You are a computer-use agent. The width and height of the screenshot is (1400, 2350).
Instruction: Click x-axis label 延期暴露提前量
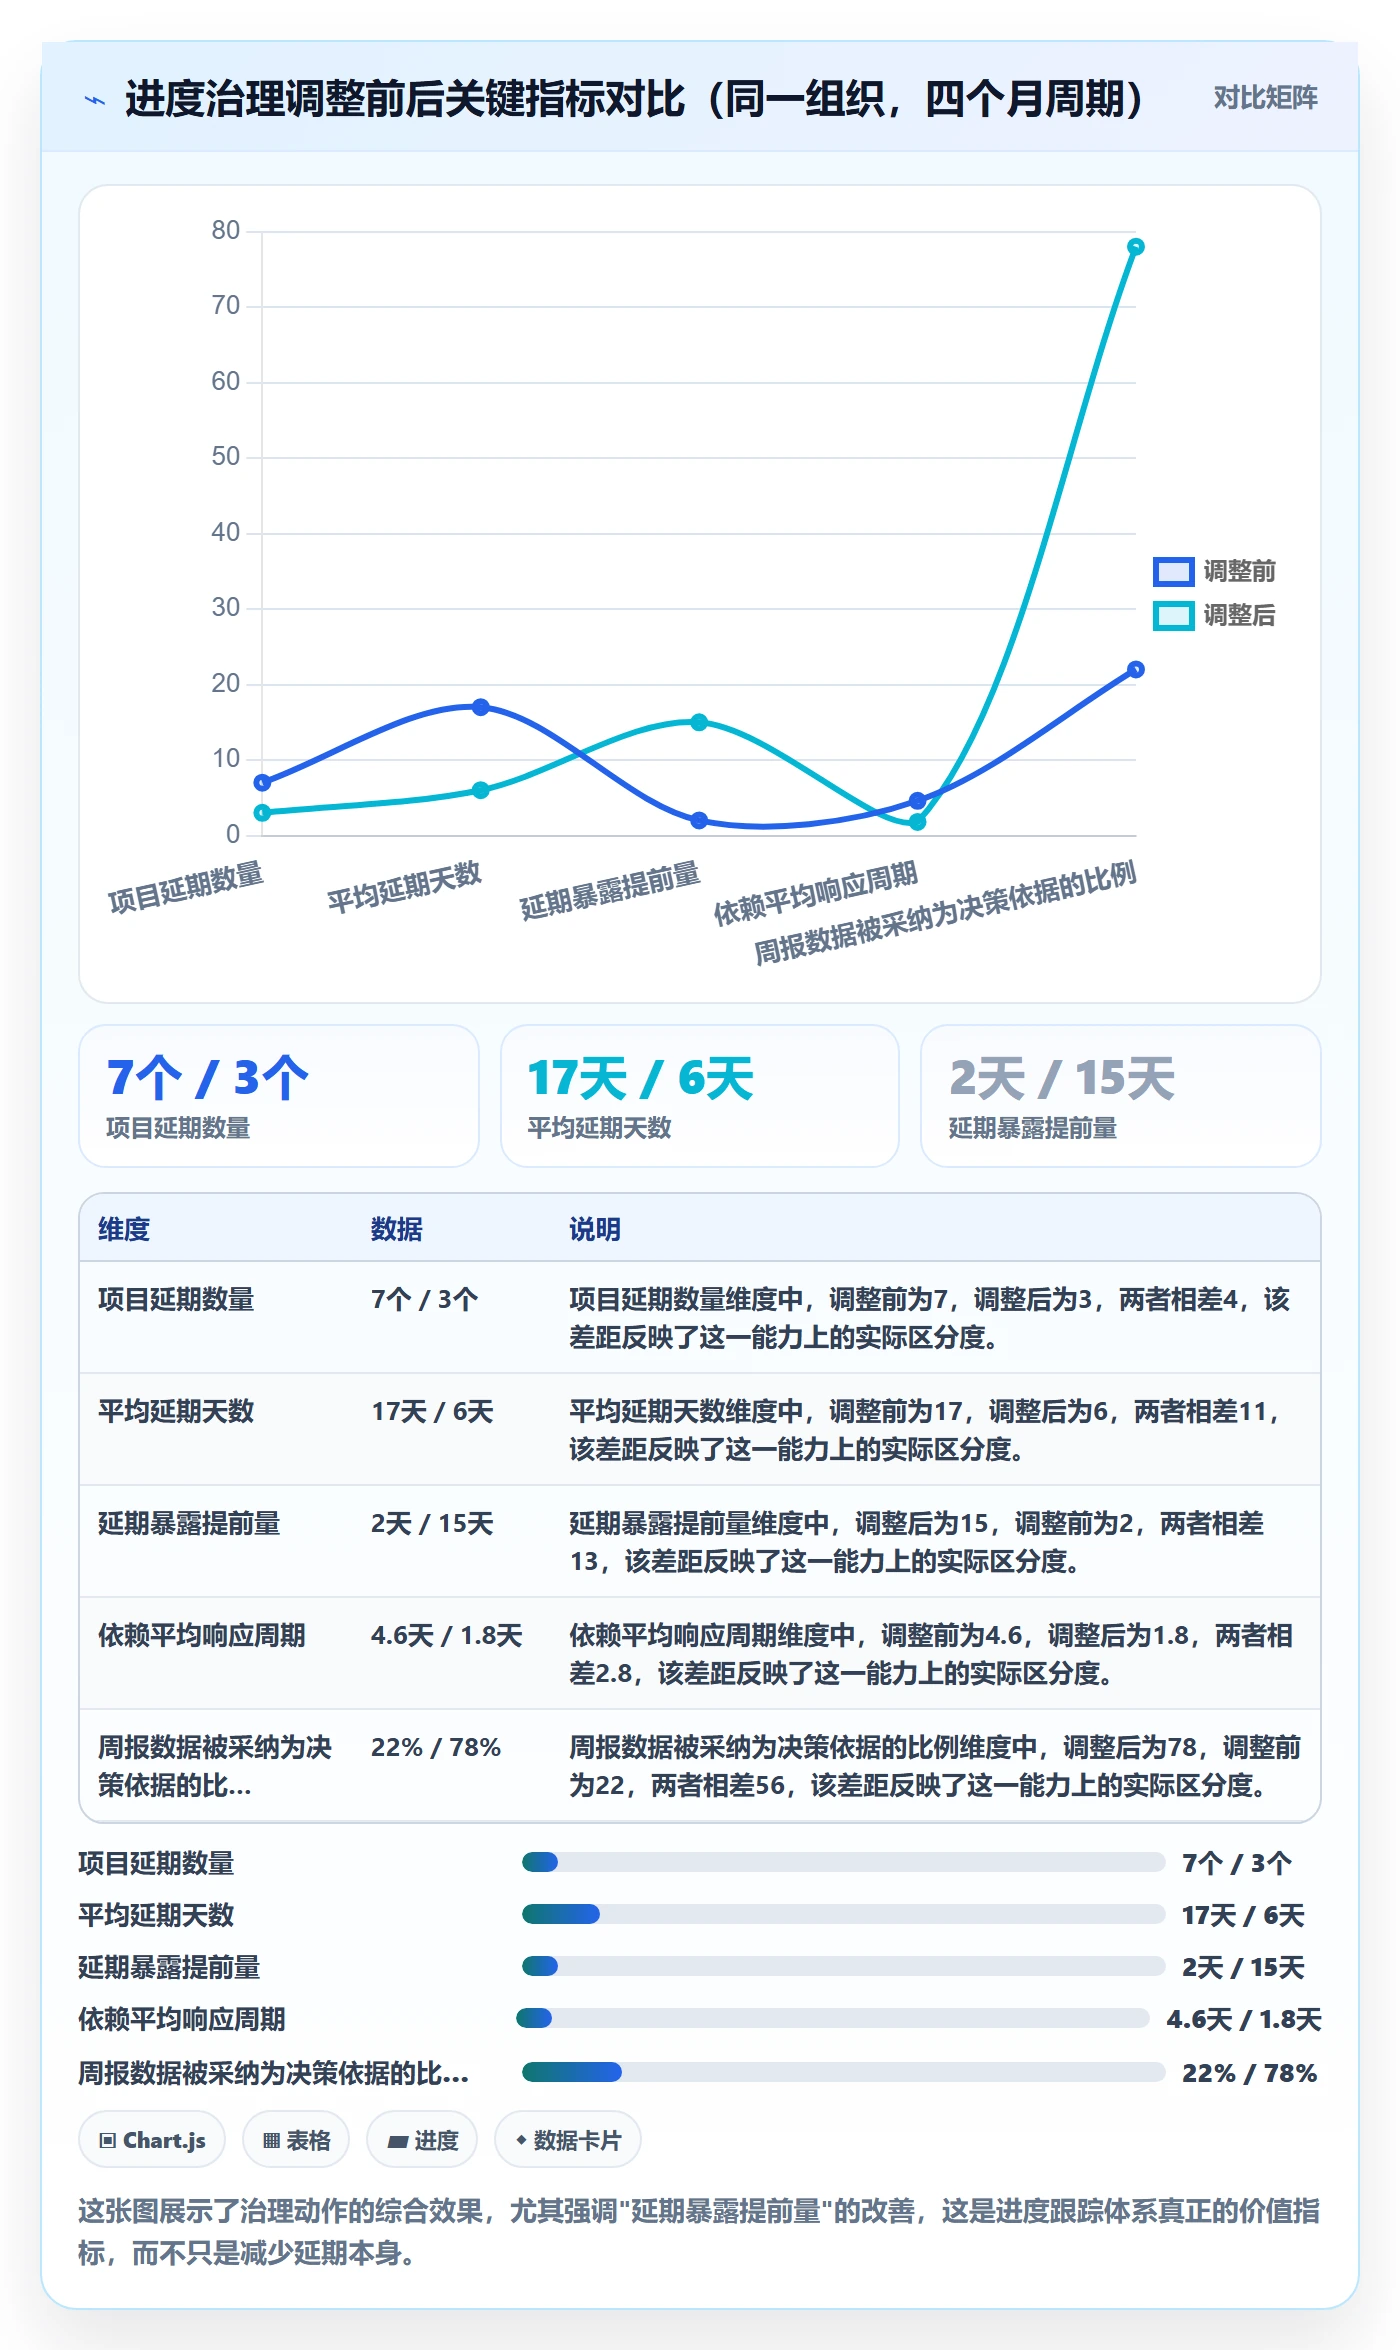coord(609,891)
